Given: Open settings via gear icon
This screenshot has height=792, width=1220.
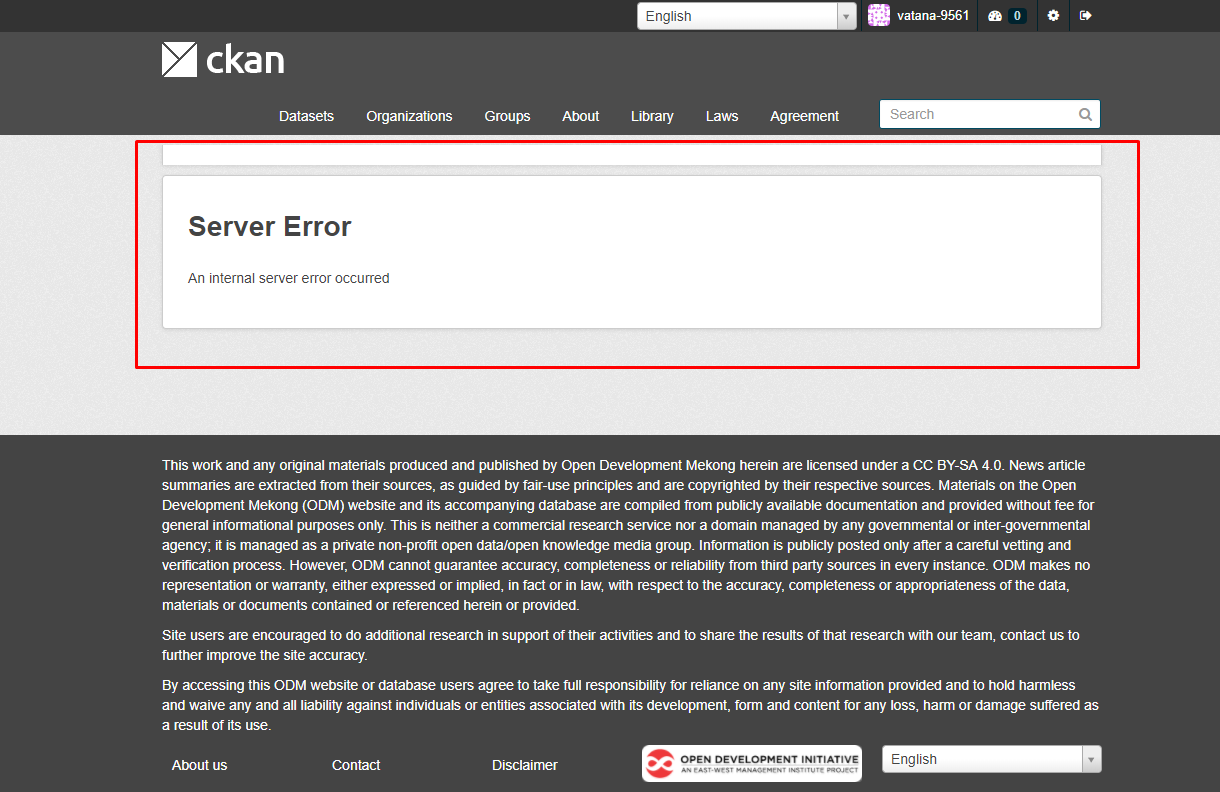Looking at the screenshot, I should (1052, 15).
